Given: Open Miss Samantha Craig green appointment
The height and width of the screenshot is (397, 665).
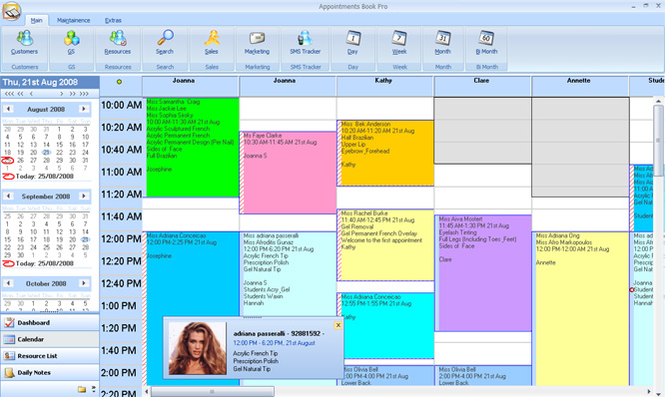Looking at the screenshot, I should point(192,148).
